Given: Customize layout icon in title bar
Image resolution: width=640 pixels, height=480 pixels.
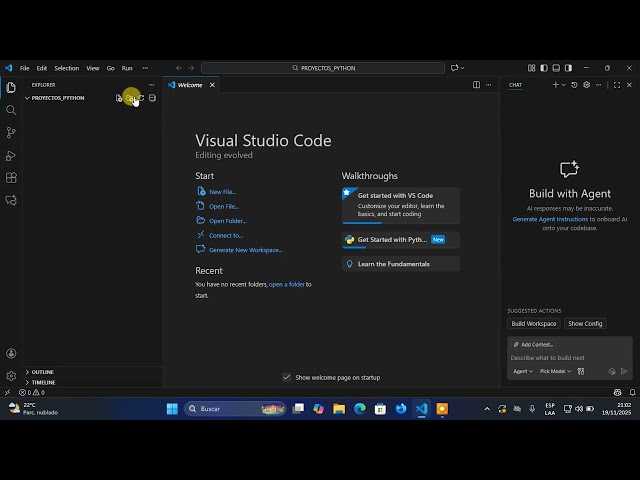Looking at the screenshot, I should pyautogui.click(x=531, y=68).
